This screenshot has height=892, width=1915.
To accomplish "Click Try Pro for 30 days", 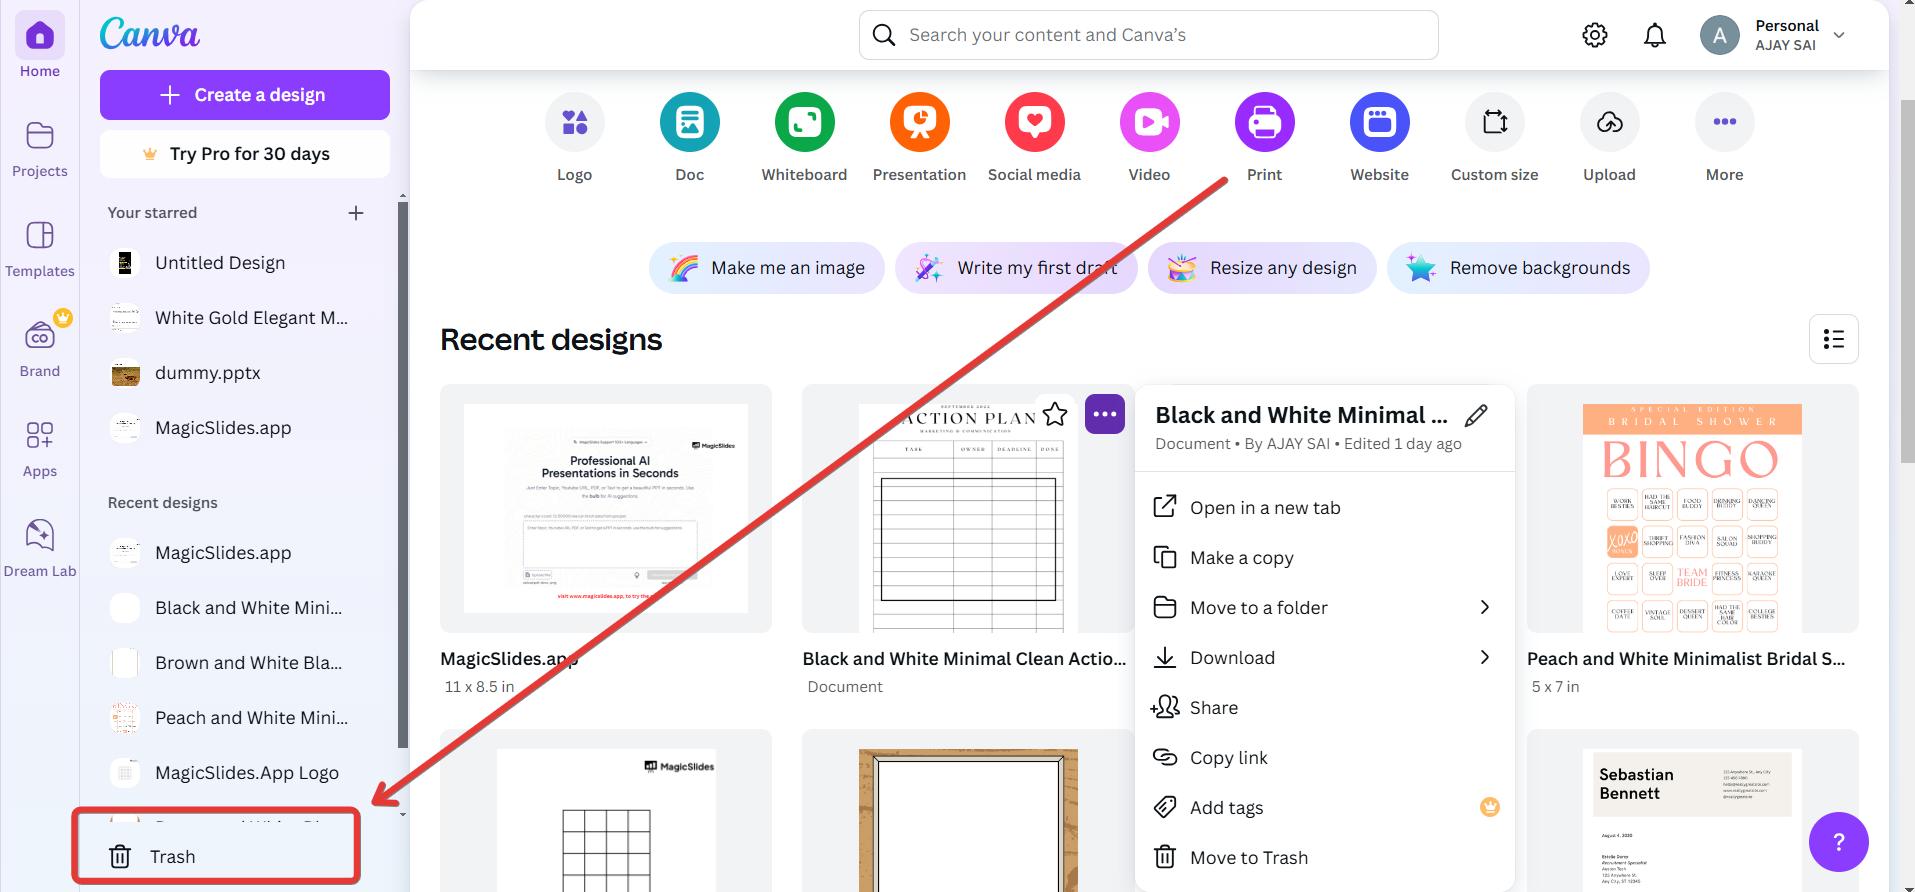I will coord(245,154).
